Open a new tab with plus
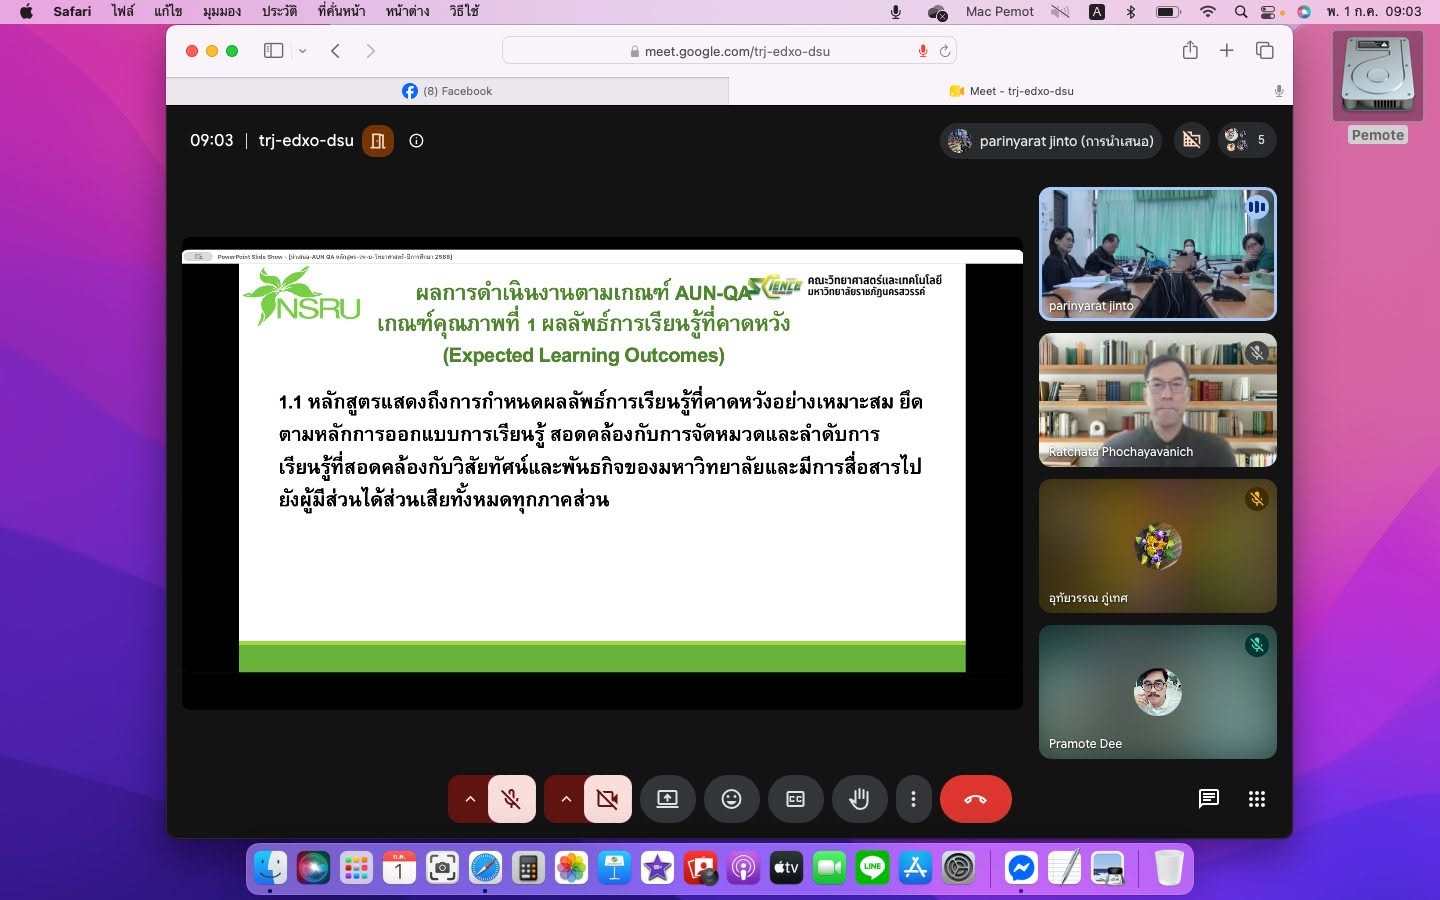The height and width of the screenshot is (900, 1440). (1226, 50)
